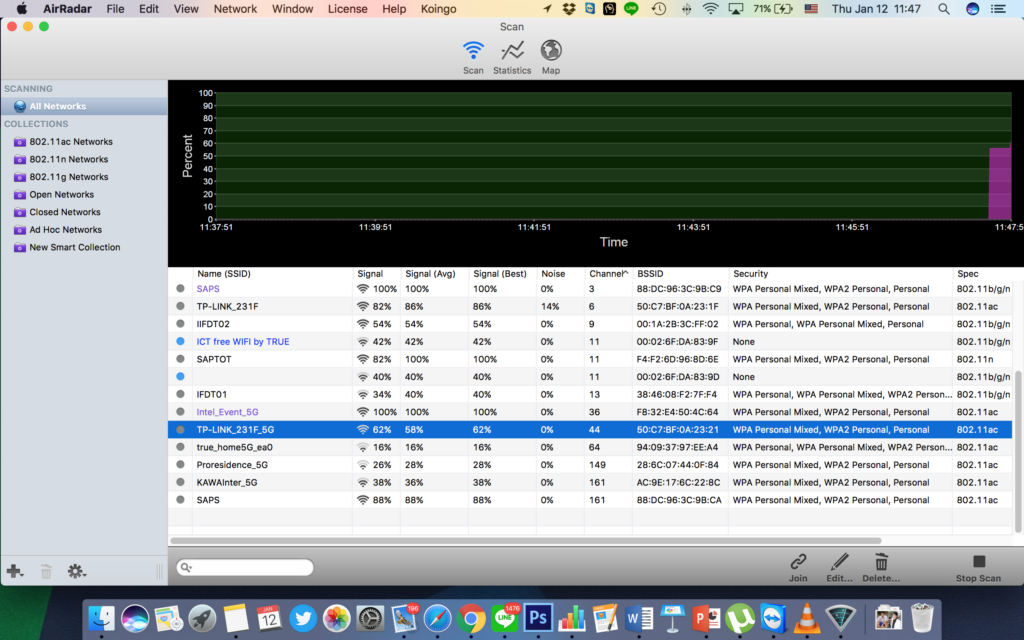Select Open Networks collection in sidebar
This screenshot has width=1024, height=640.
coord(61,195)
